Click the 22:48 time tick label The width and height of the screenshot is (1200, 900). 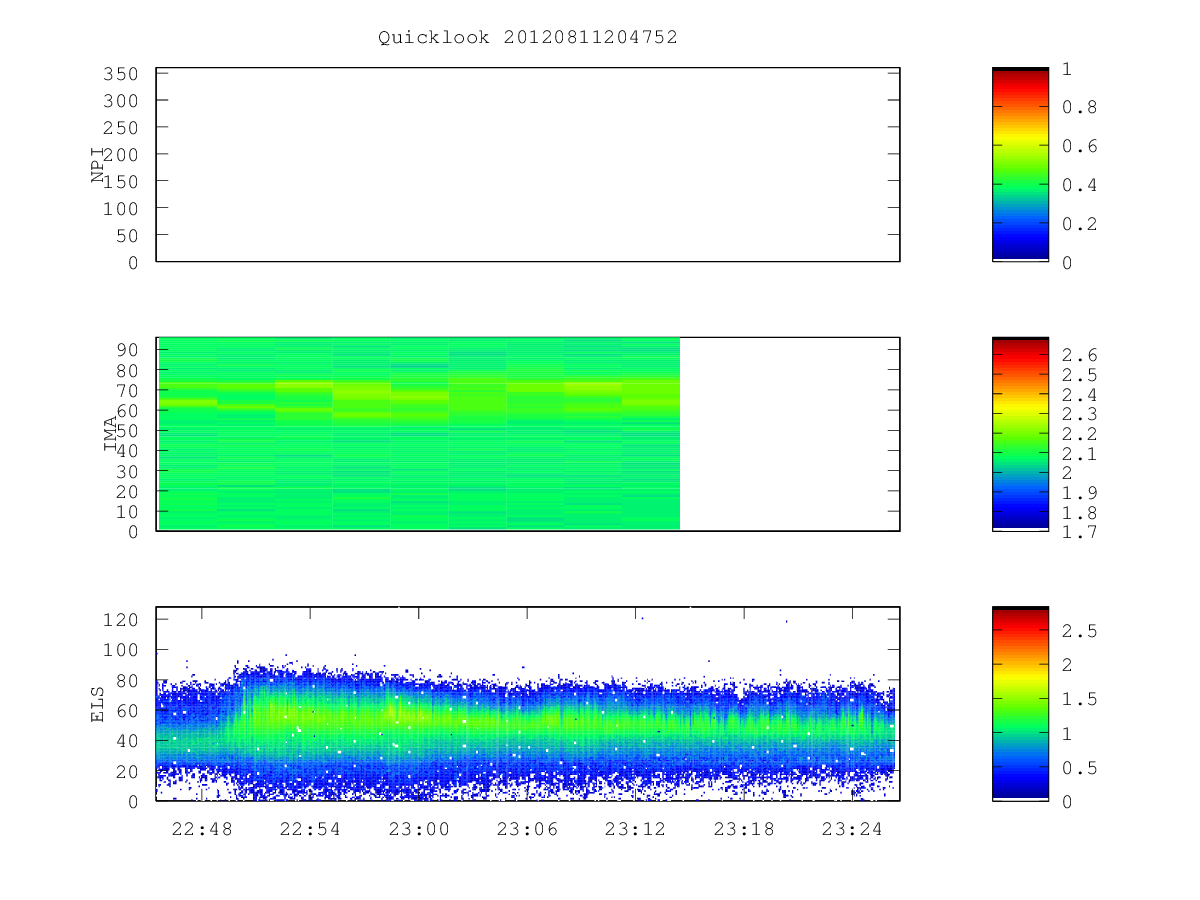pyautogui.click(x=202, y=828)
